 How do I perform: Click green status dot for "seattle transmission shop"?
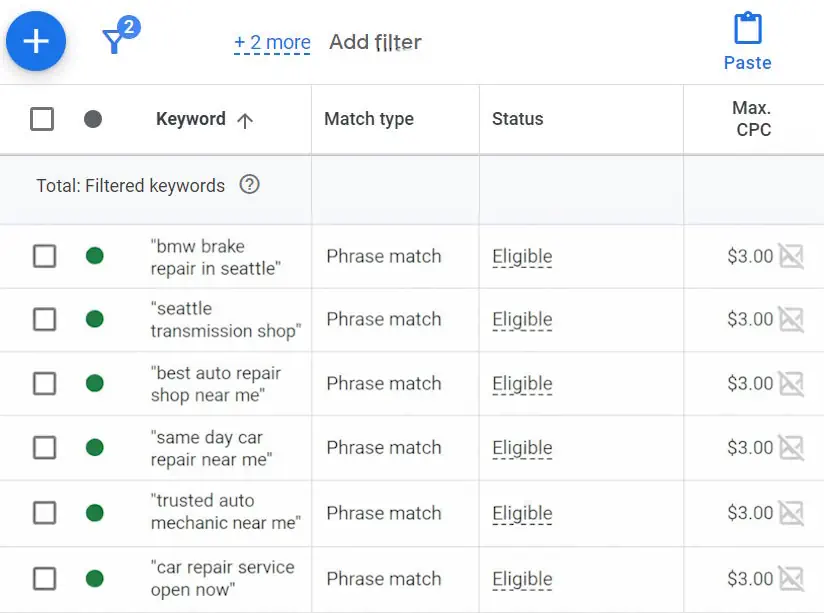[95, 319]
